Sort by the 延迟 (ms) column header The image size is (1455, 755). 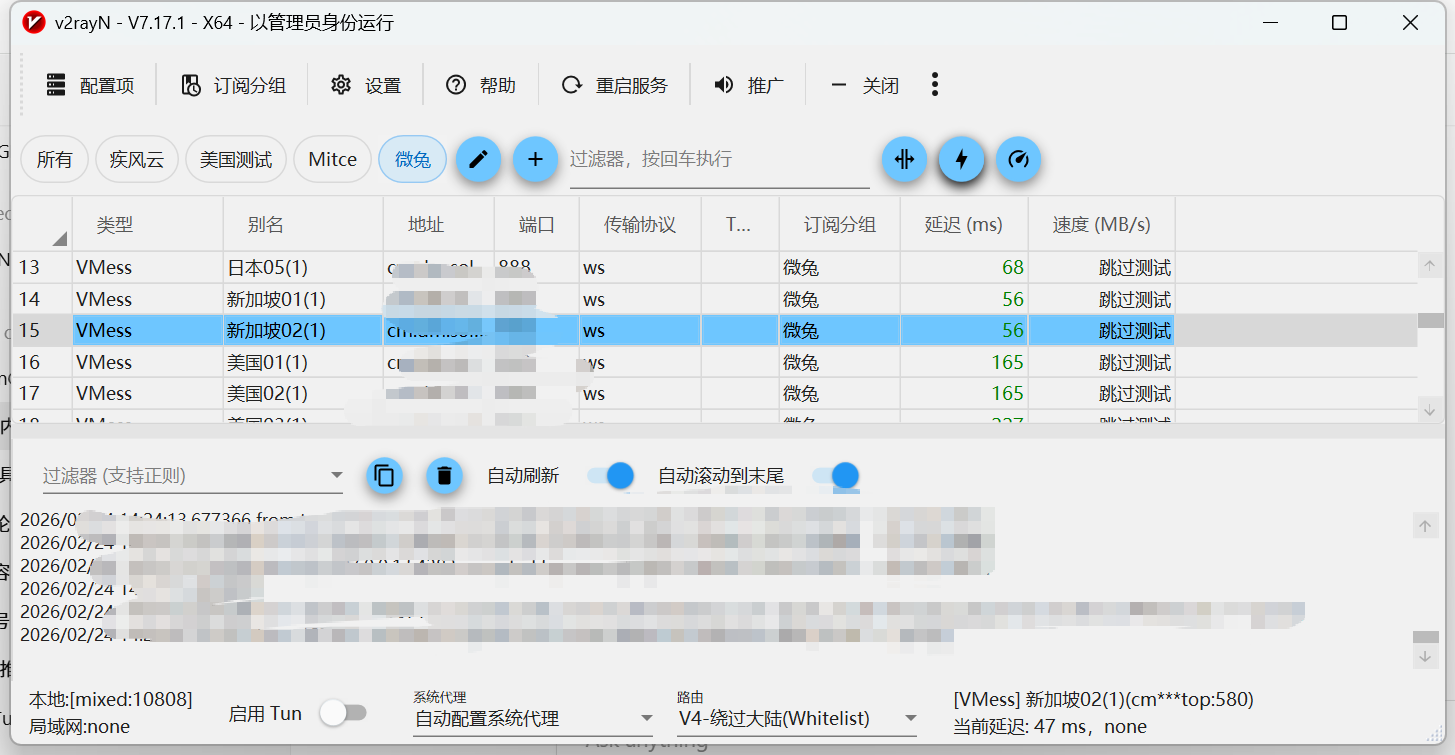click(964, 225)
